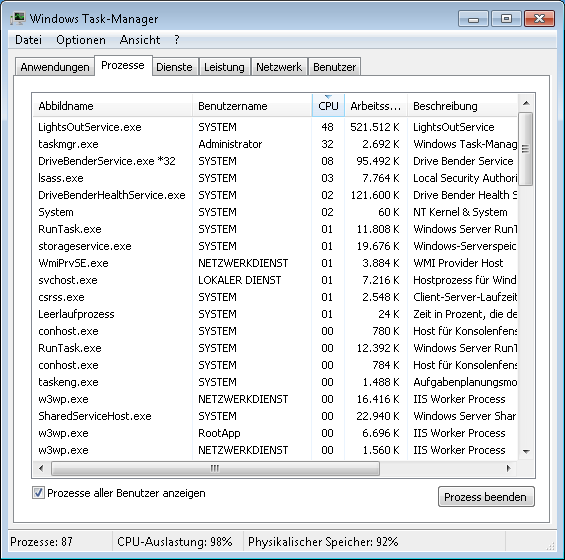Select w3wp.exe using 1.560 K
Screen dimensions: 565x560
point(275,450)
